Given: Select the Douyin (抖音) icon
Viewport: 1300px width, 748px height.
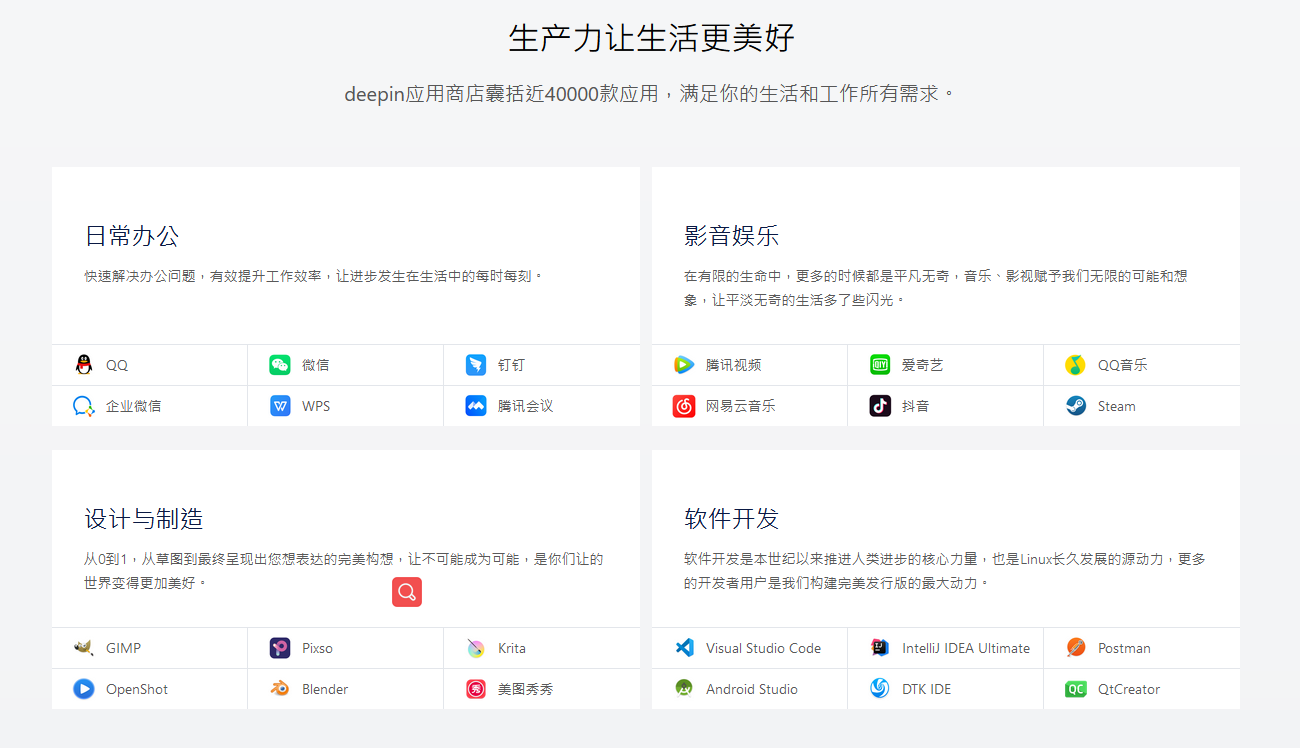Looking at the screenshot, I should (879, 405).
